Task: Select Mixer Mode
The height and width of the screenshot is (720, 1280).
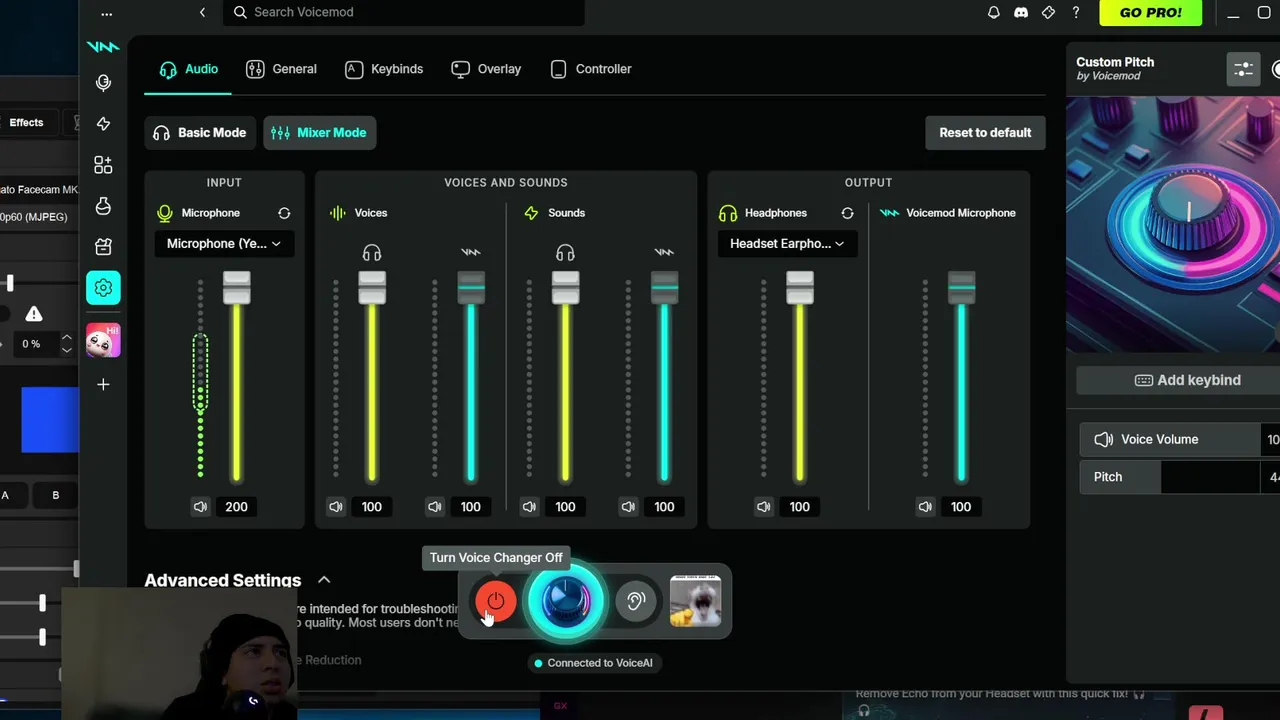Action: (x=319, y=132)
